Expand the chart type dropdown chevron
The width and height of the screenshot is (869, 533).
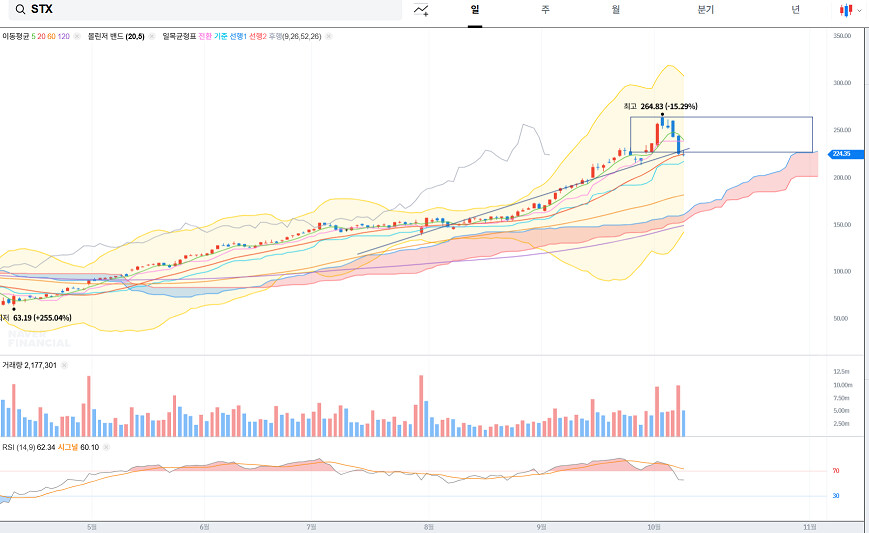click(x=860, y=11)
